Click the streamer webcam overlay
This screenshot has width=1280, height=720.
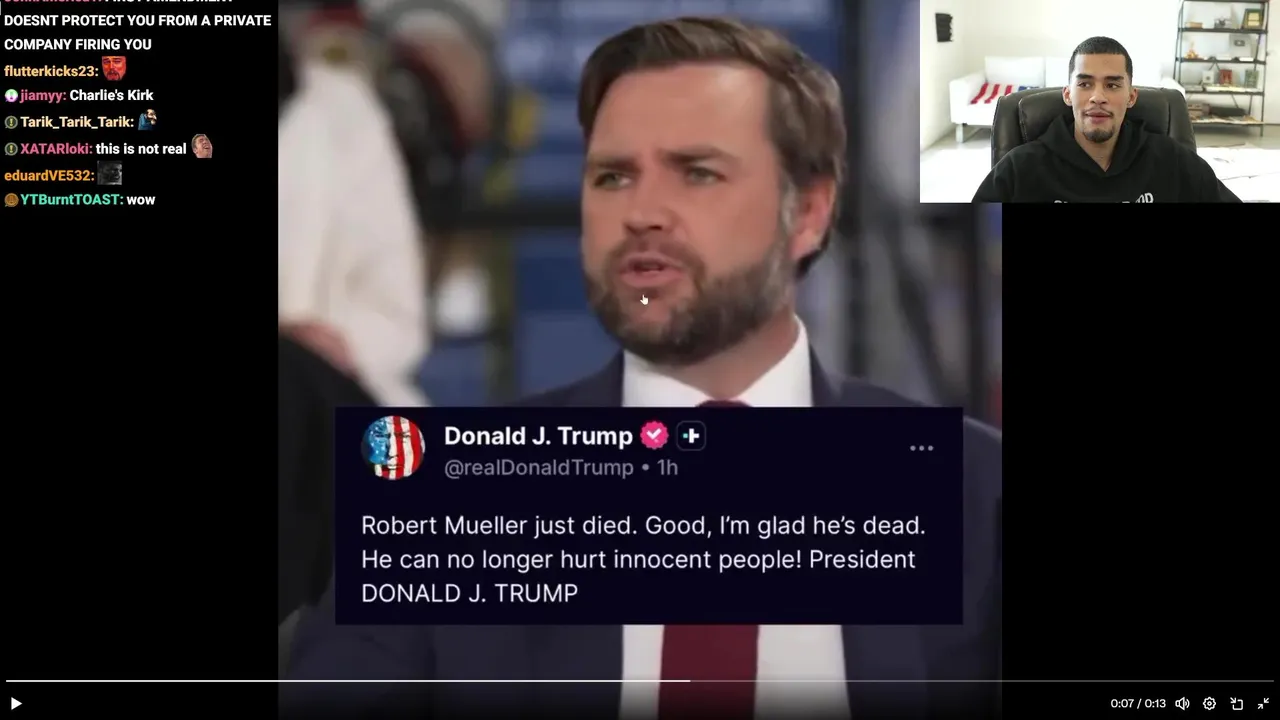coord(1100,101)
